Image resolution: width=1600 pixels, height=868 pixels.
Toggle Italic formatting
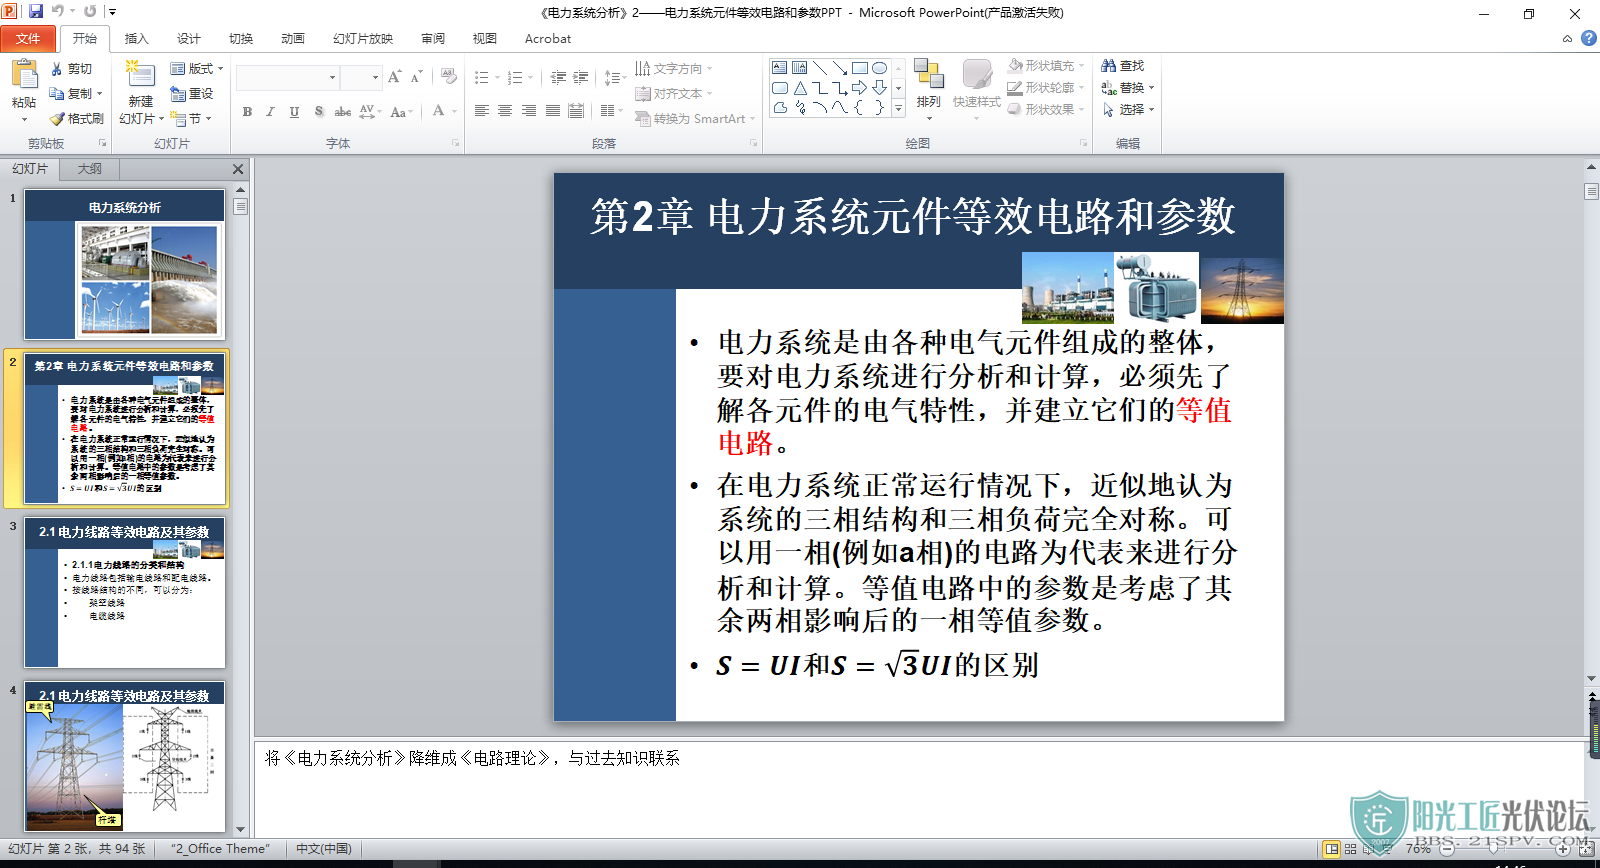(x=270, y=112)
